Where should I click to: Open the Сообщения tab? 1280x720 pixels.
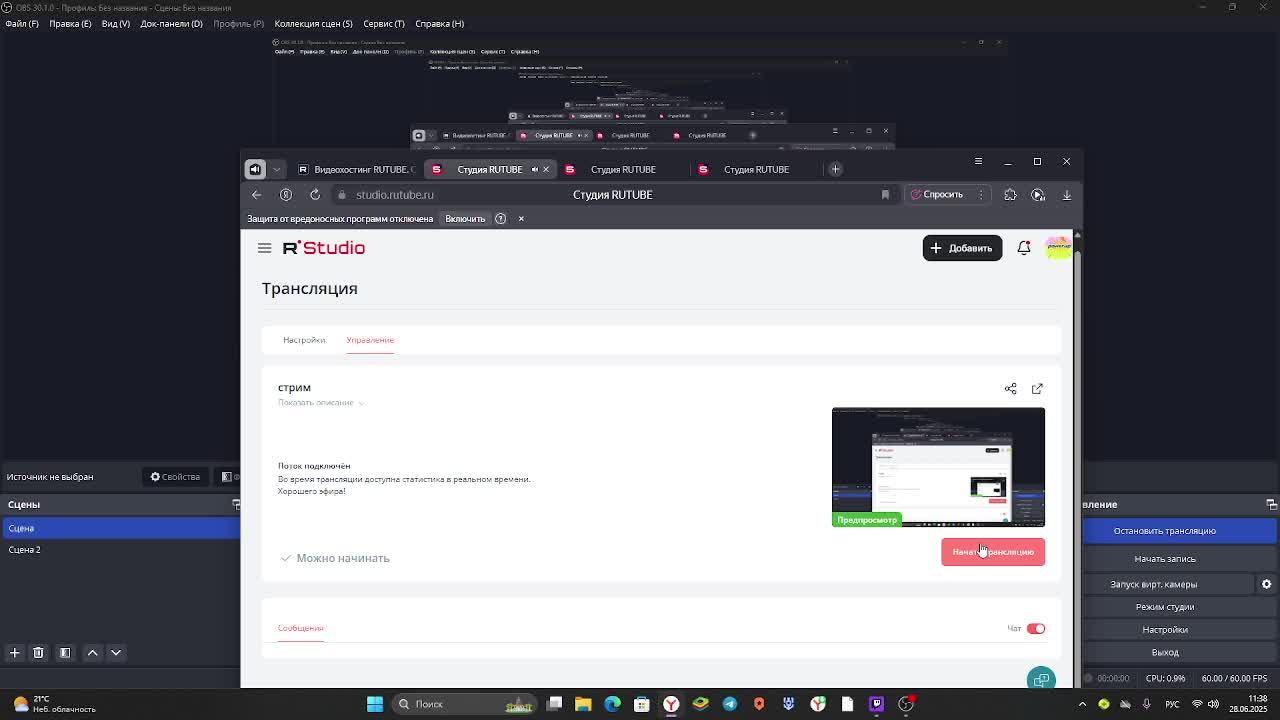pyautogui.click(x=300, y=628)
